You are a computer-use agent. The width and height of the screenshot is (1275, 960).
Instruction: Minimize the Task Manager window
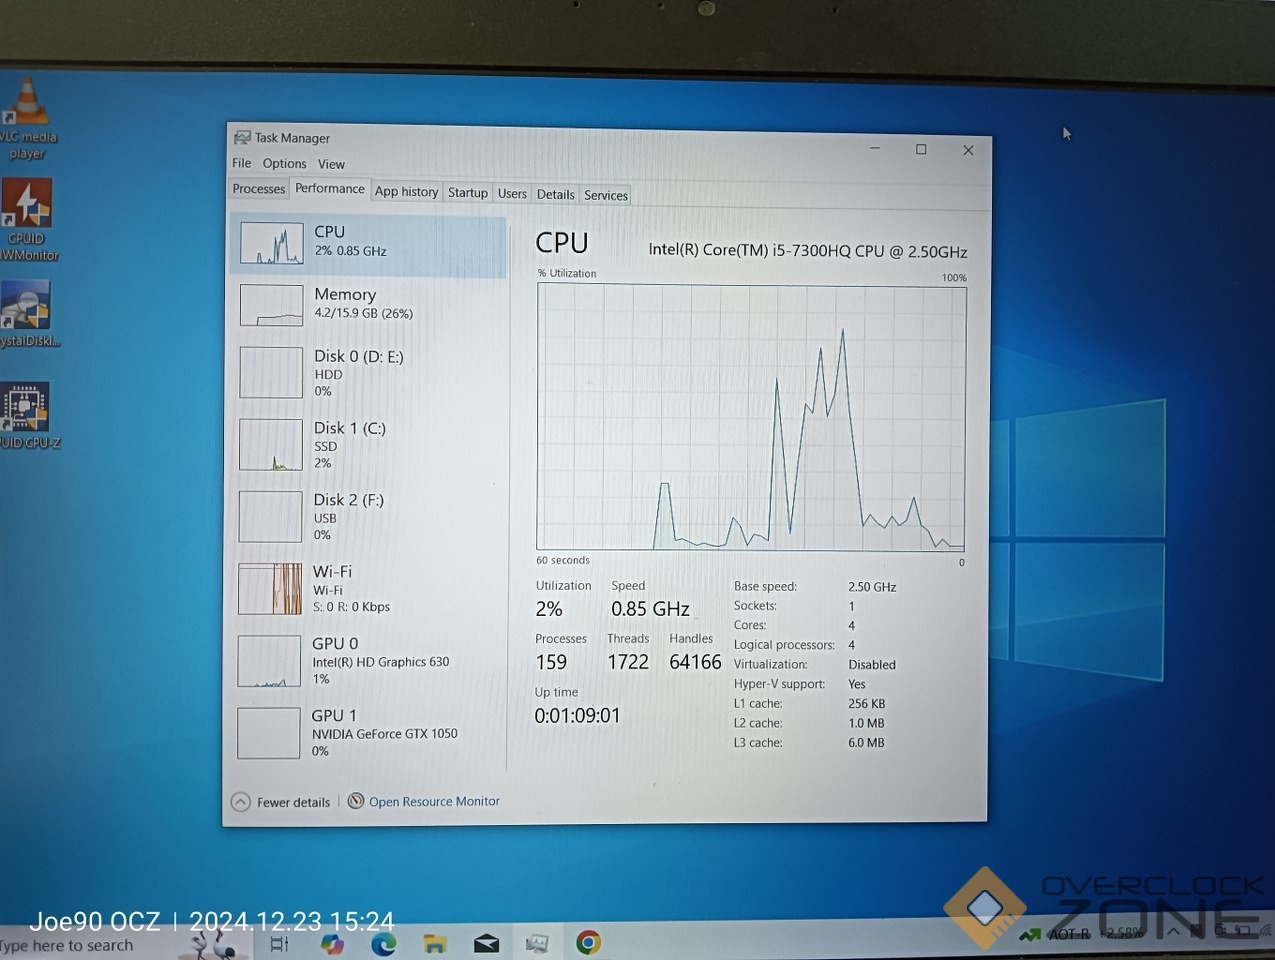(875, 148)
